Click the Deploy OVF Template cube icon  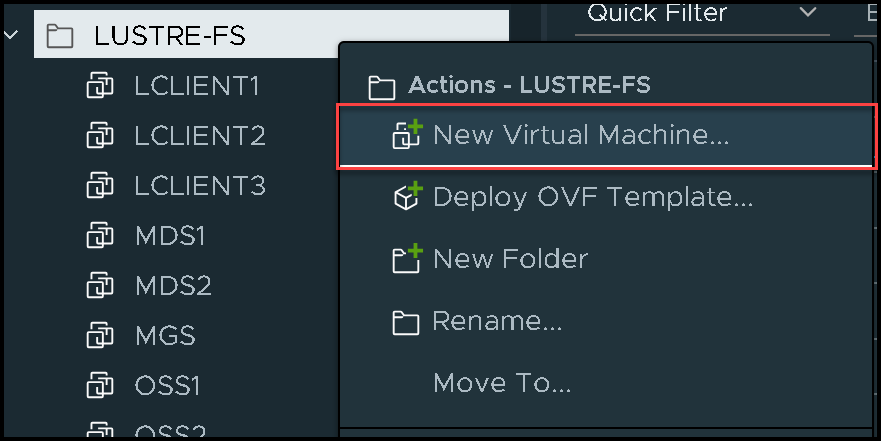pyautogui.click(x=408, y=197)
